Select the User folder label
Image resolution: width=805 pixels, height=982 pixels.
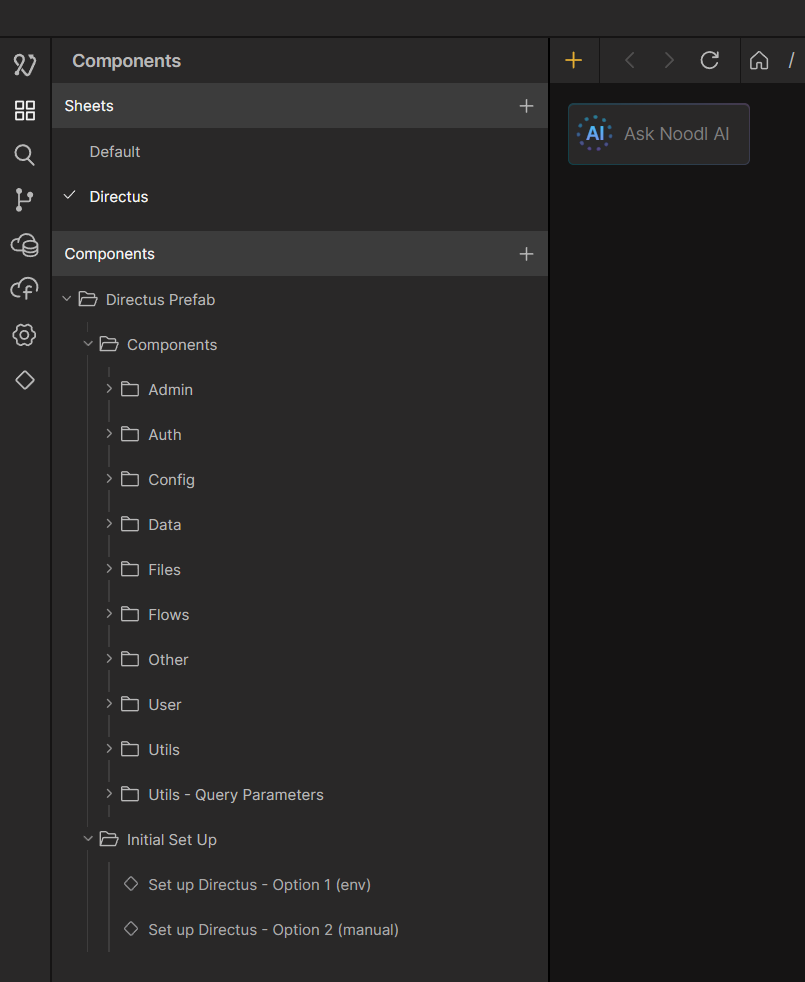click(x=165, y=705)
